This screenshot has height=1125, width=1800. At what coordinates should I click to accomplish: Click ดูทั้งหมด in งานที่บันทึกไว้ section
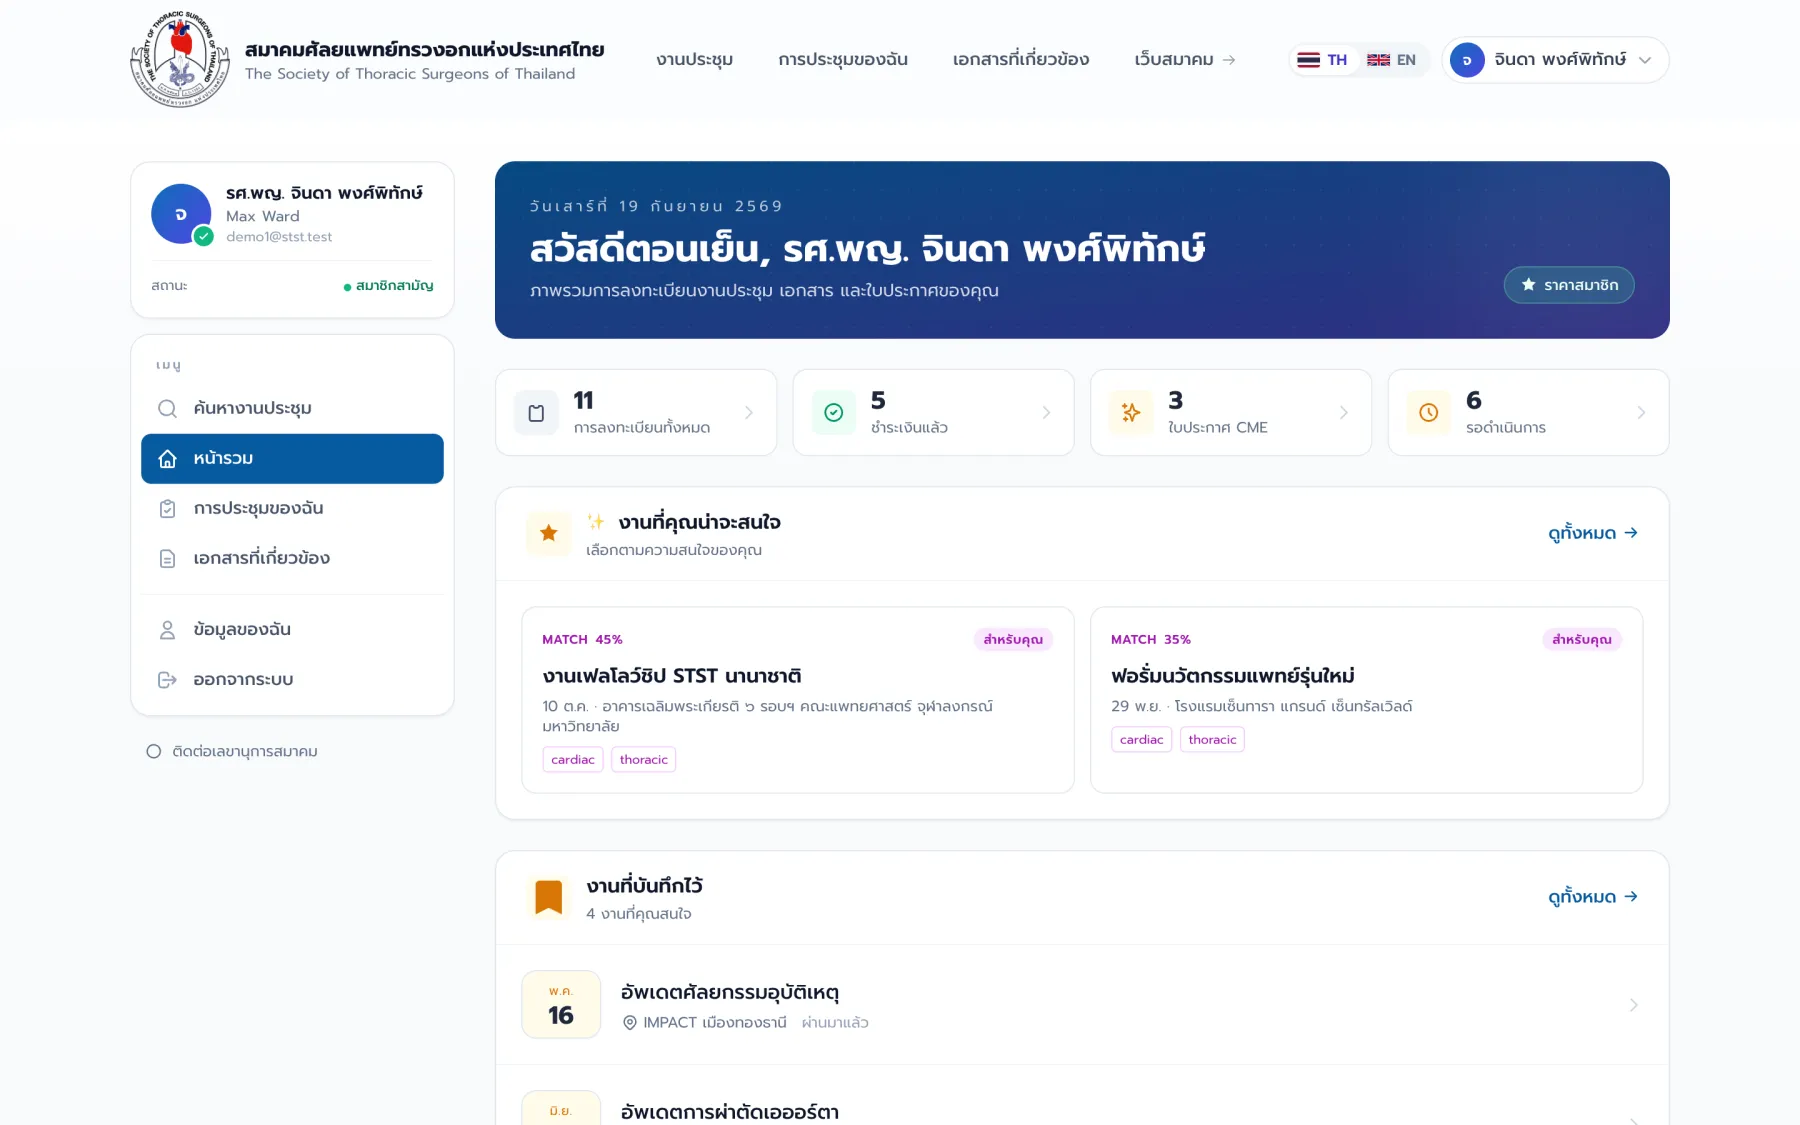[x=1593, y=897]
